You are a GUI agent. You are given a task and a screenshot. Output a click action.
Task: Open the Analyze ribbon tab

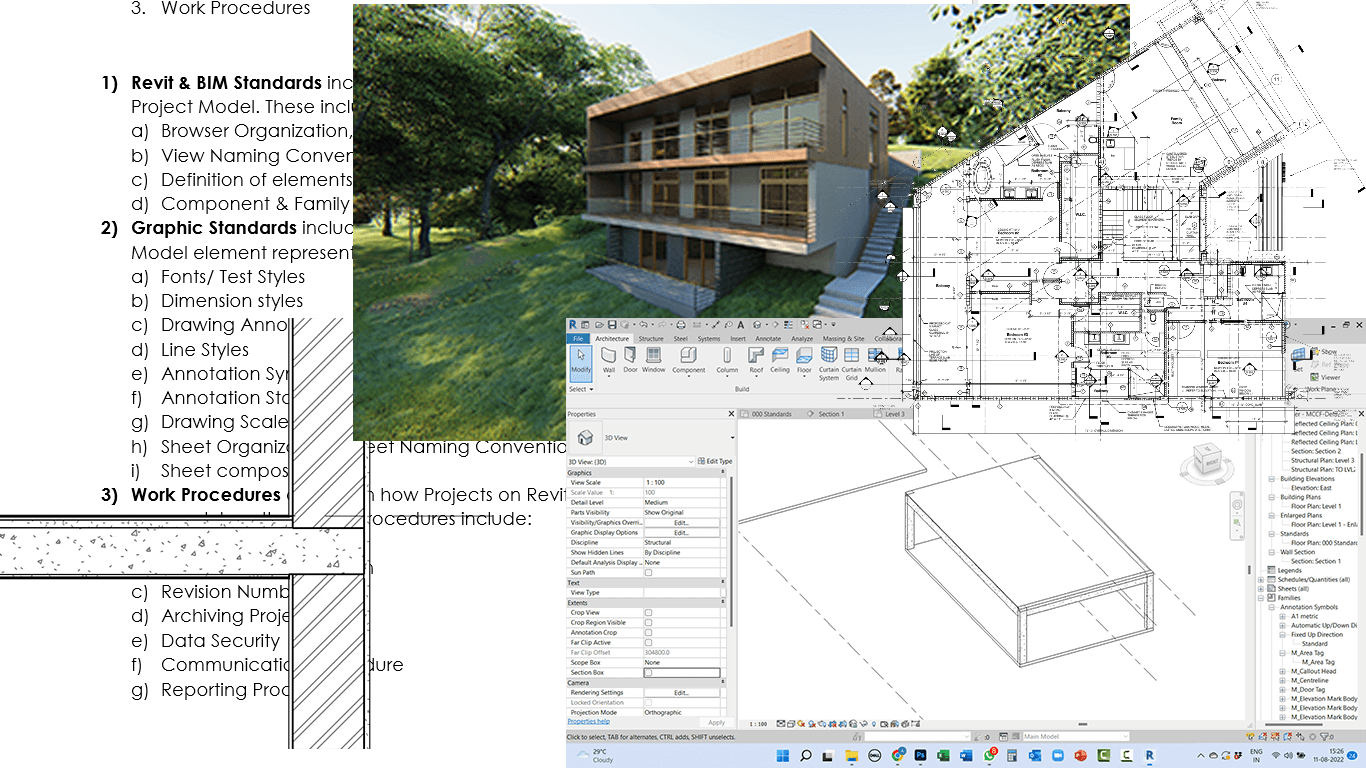click(x=802, y=339)
